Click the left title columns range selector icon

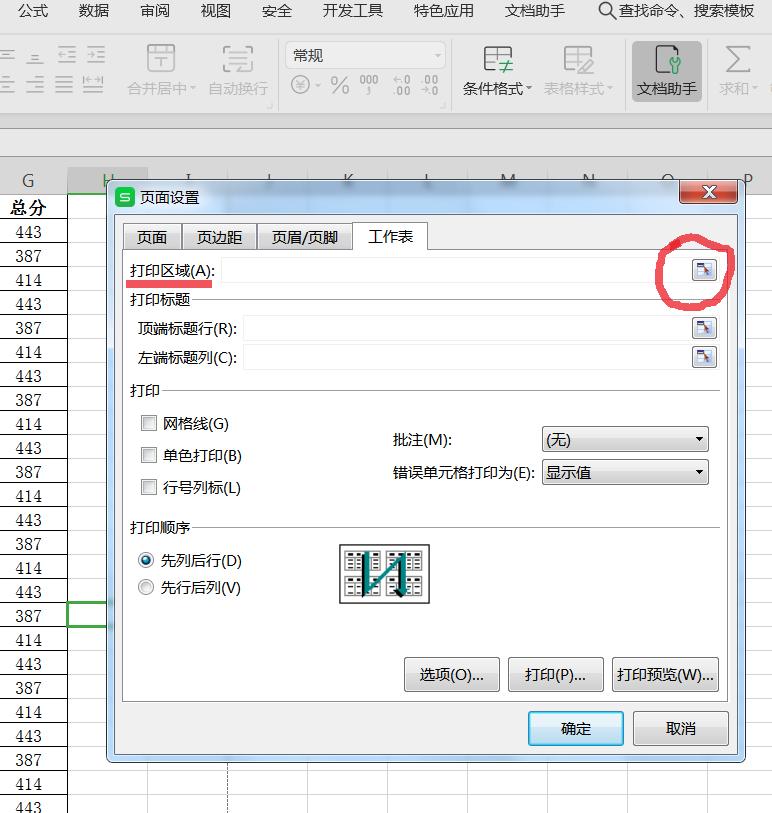click(704, 357)
